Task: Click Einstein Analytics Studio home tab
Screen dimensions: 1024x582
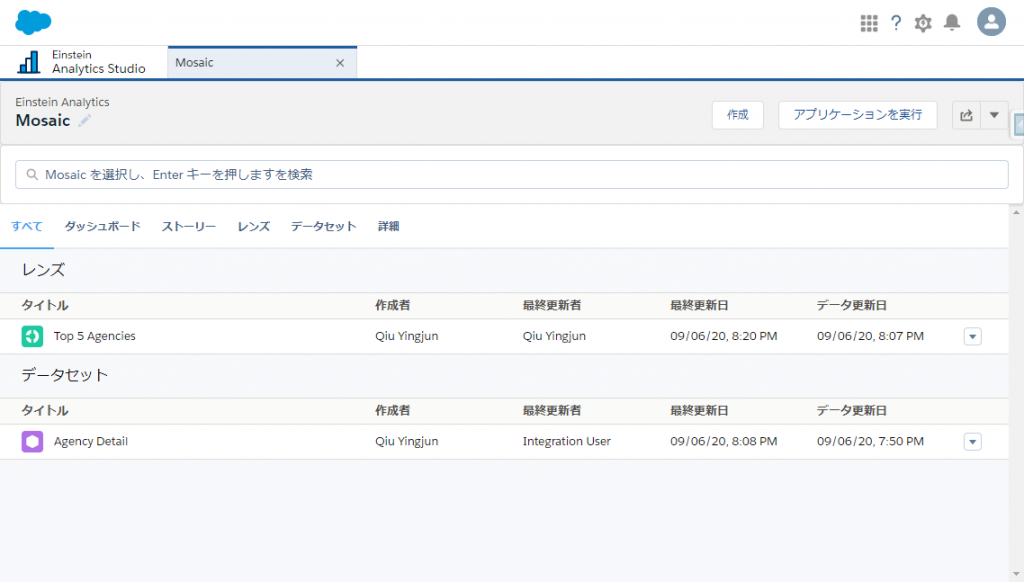Action: tap(84, 62)
